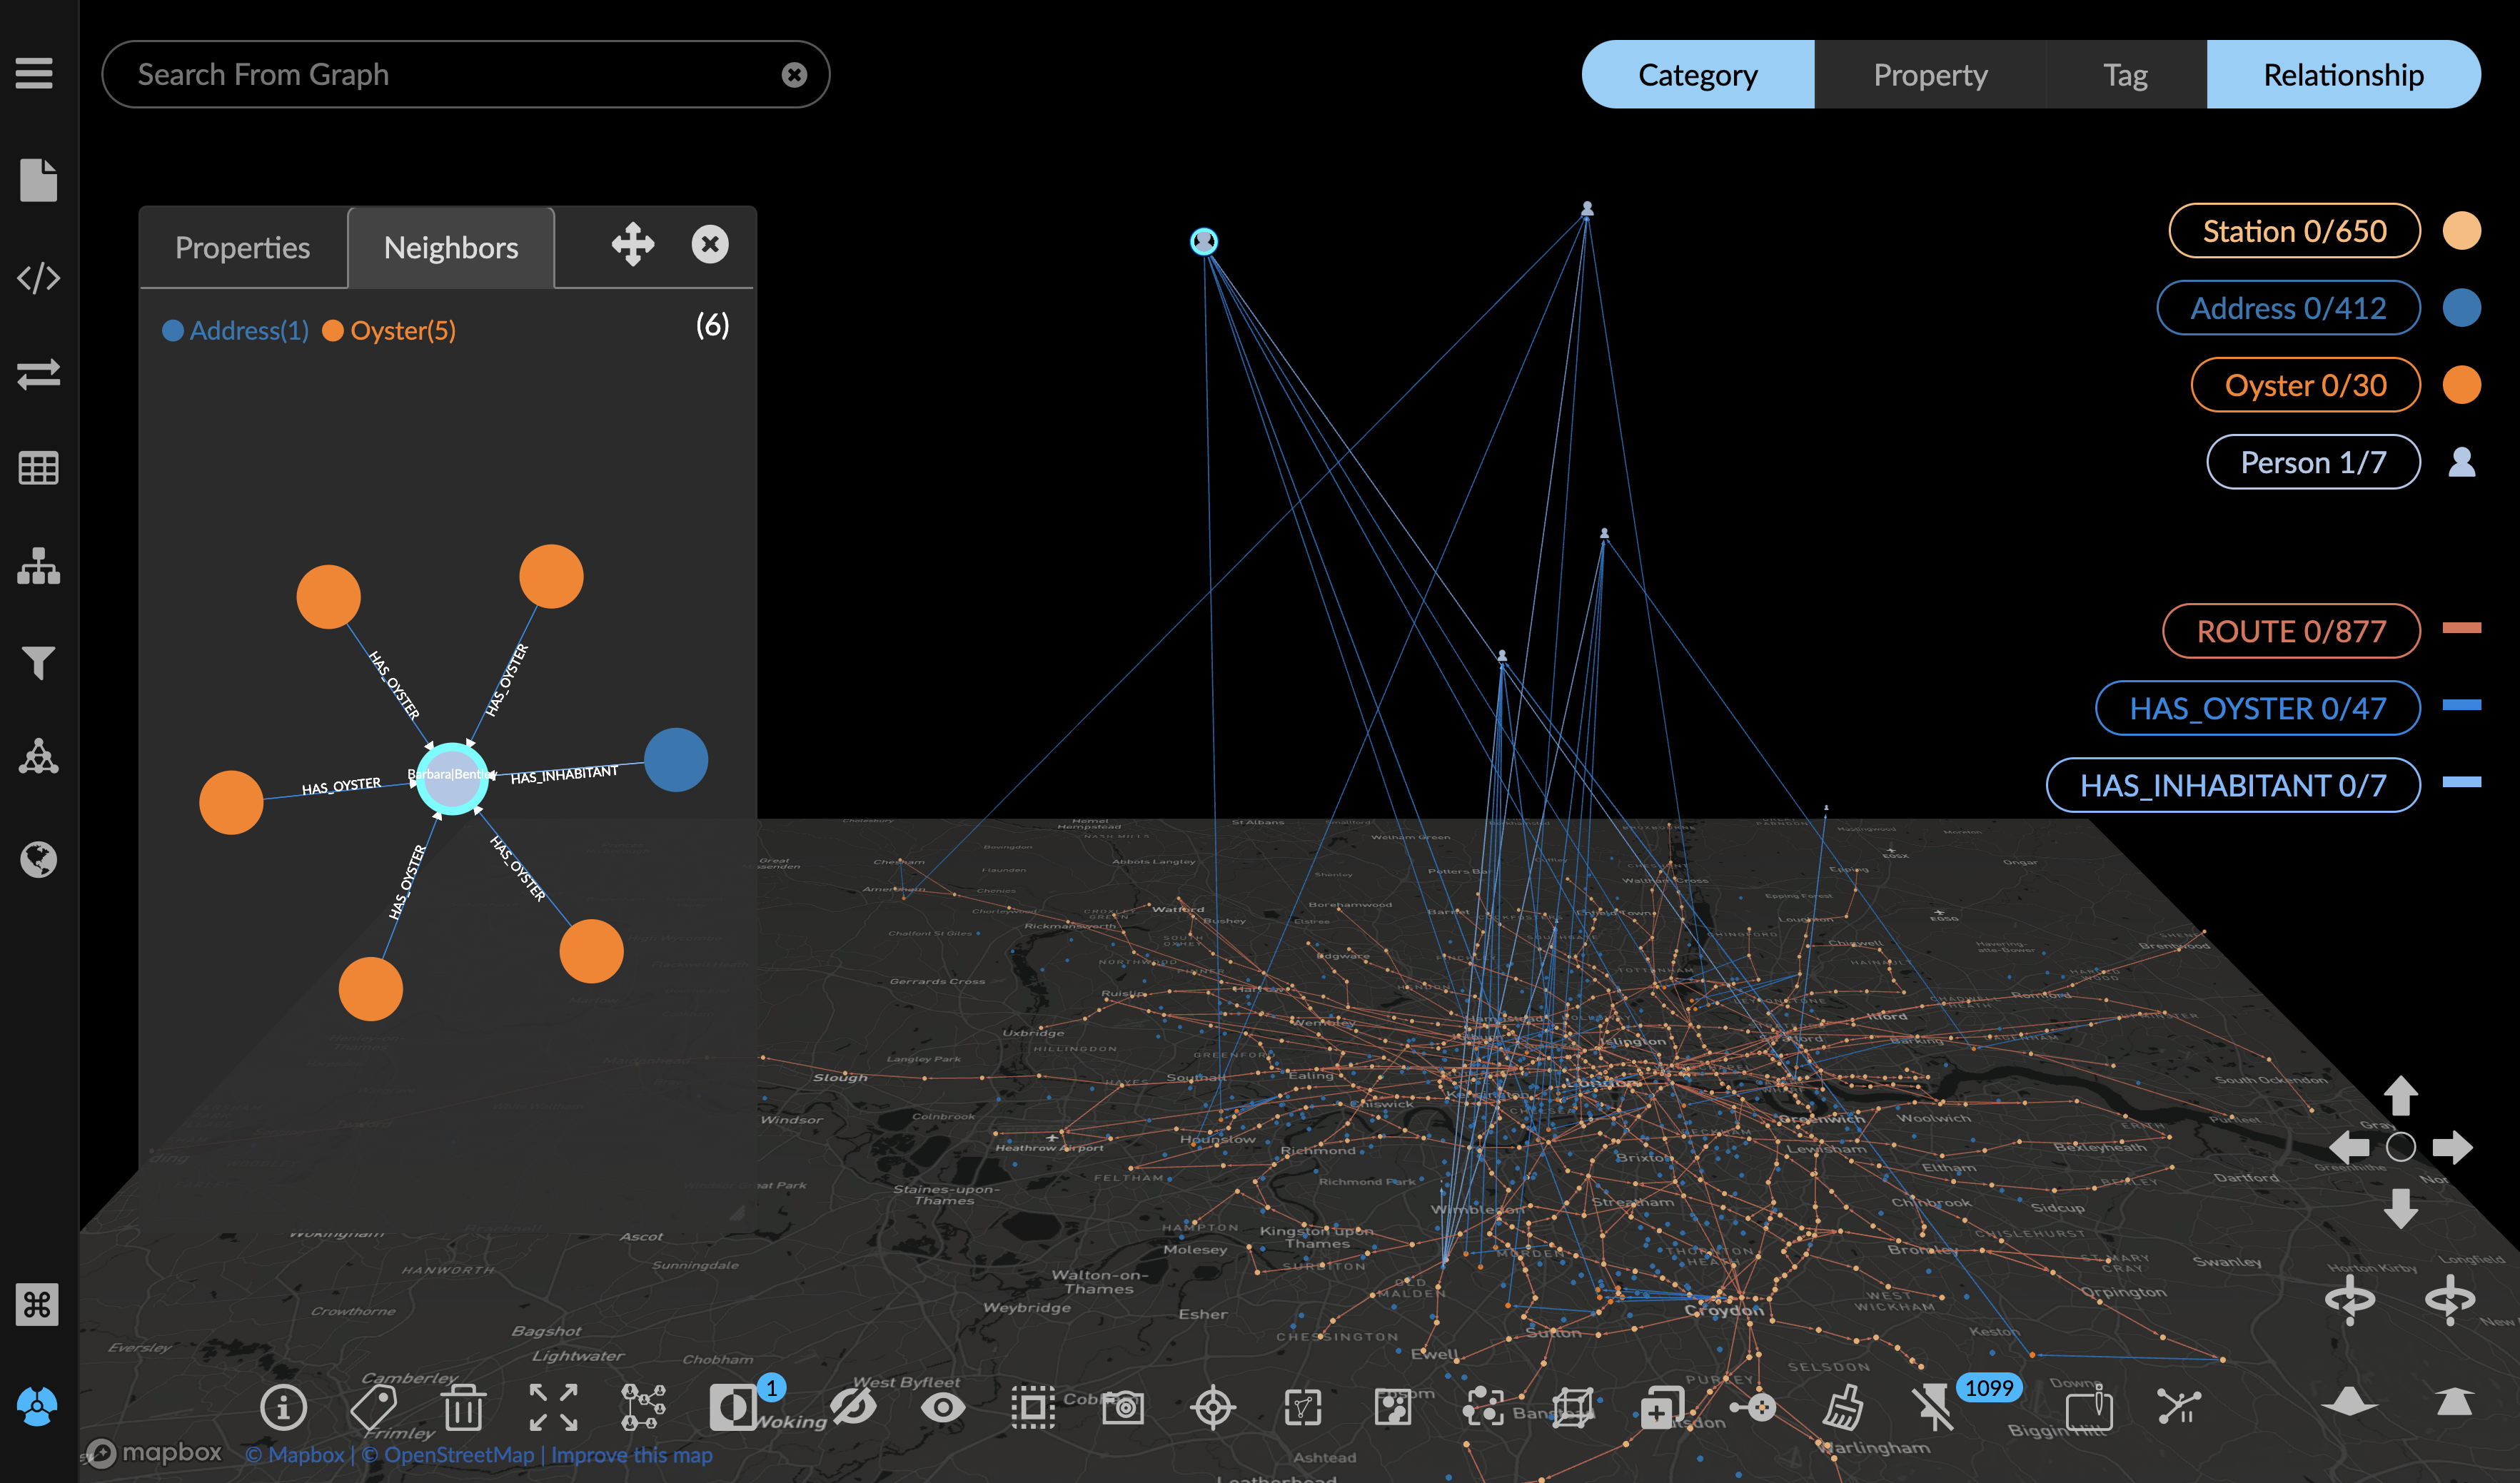Click the crosshair center target icon
Screen dimensions: 2520x1483
[1213, 1407]
